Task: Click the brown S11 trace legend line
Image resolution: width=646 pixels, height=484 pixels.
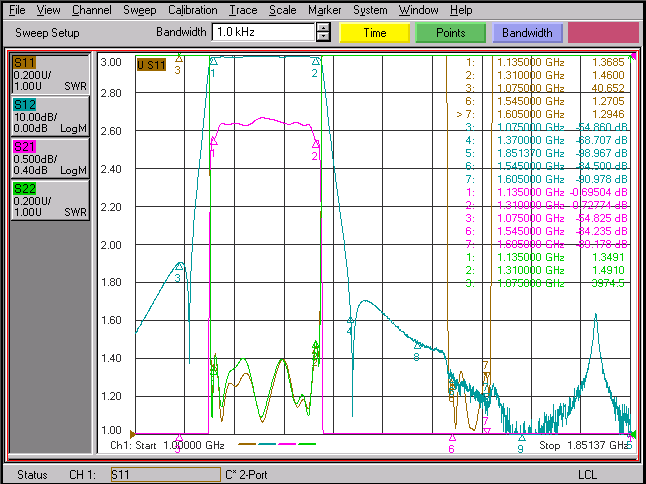Action: (x=247, y=444)
